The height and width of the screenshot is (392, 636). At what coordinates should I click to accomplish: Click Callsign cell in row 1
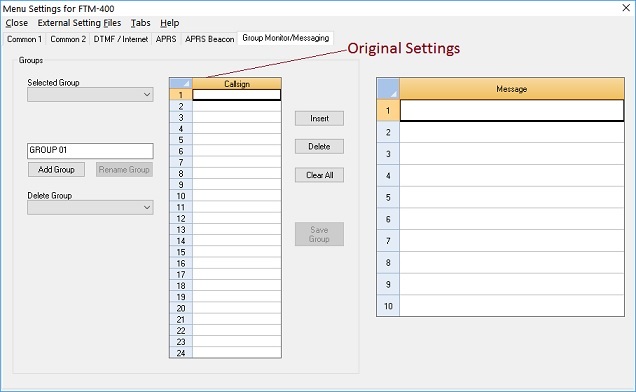237,95
